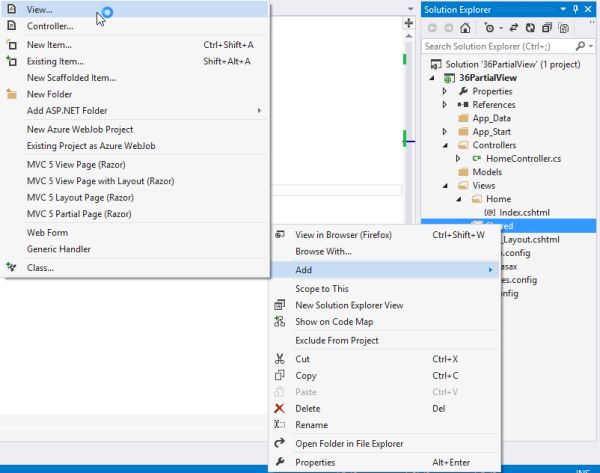Collapse the 36PartialView project node
The width and height of the screenshot is (600, 473).
(432, 78)
